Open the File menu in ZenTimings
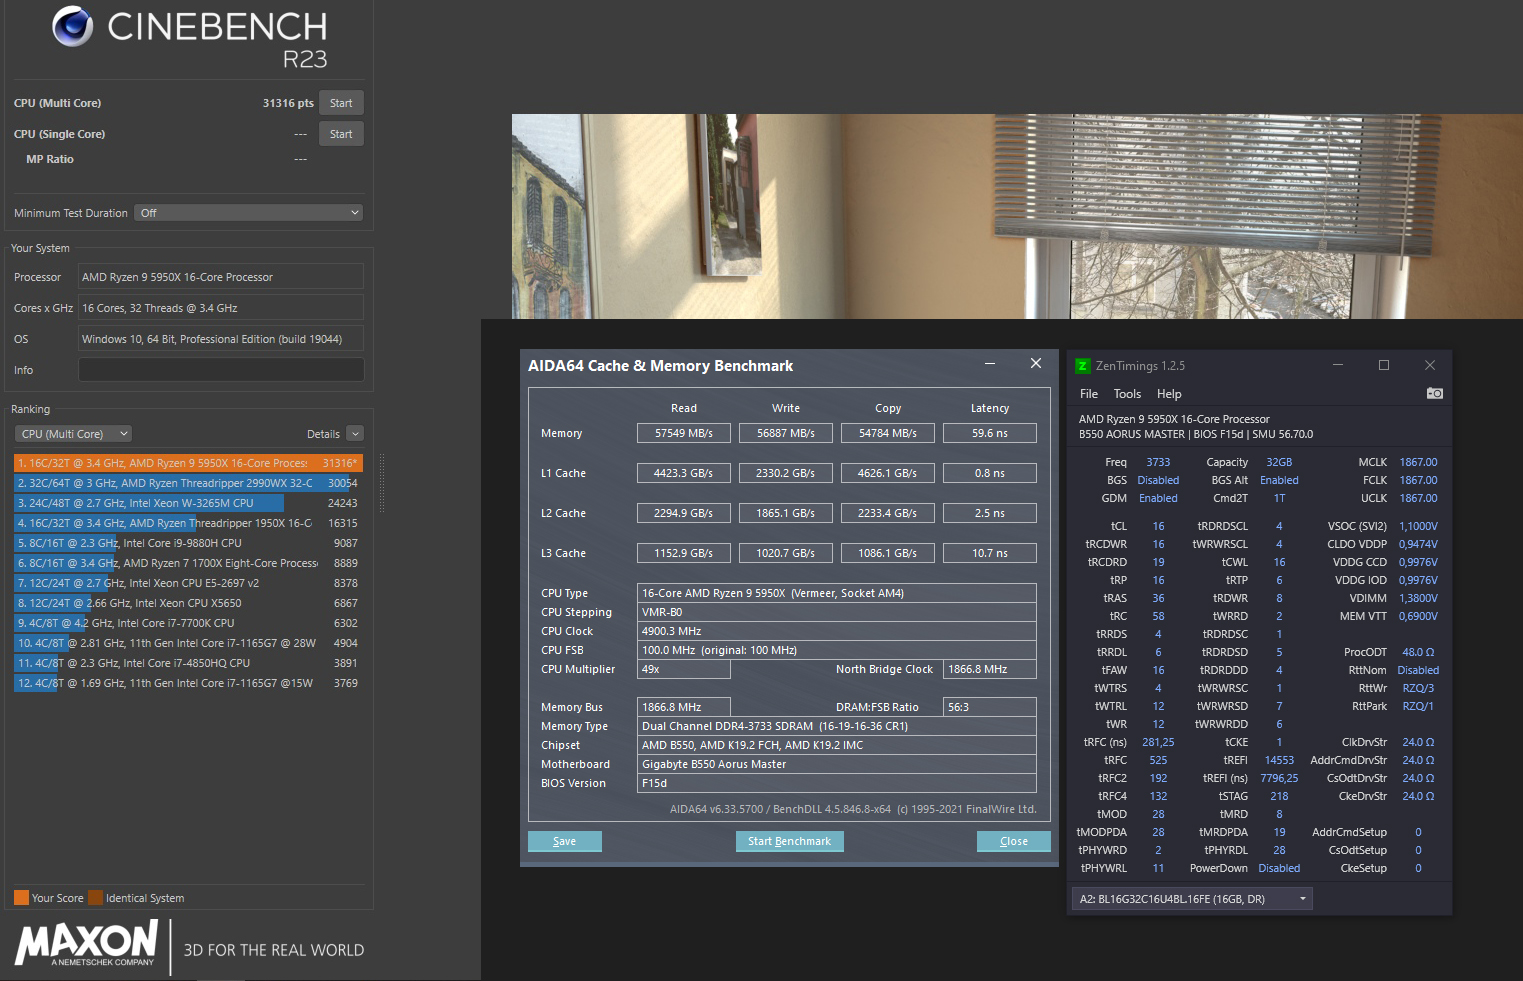This screenshot has height=981, width=1523. [1089, 394]
